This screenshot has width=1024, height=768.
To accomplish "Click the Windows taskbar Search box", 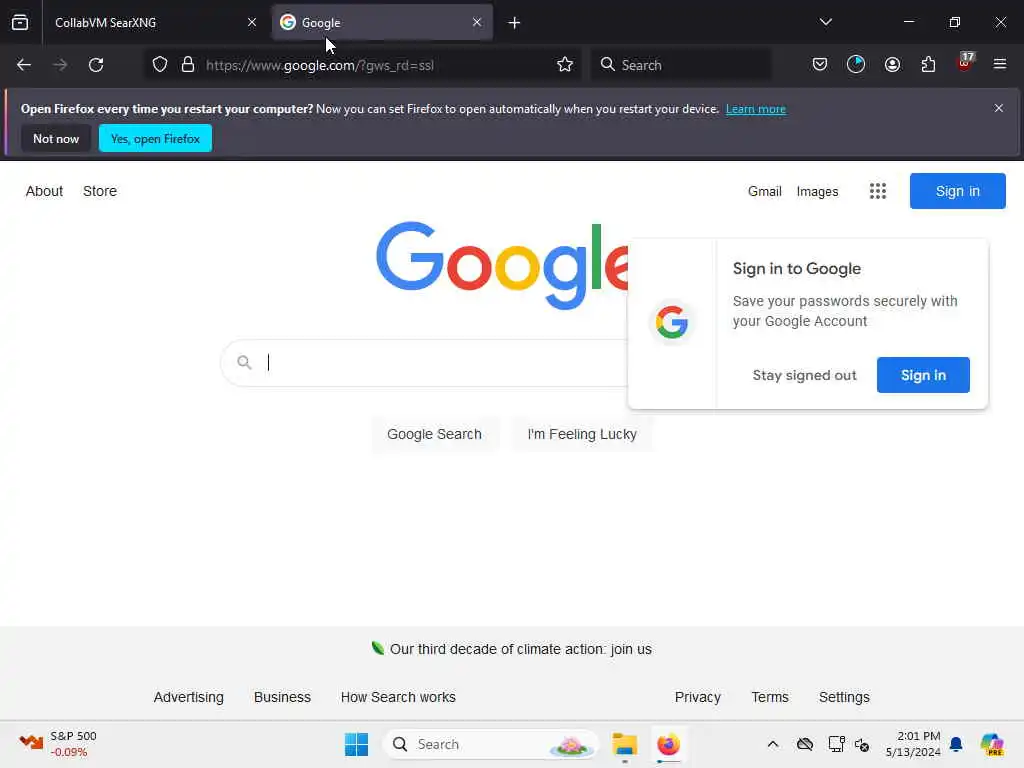I will pos(490,744).
